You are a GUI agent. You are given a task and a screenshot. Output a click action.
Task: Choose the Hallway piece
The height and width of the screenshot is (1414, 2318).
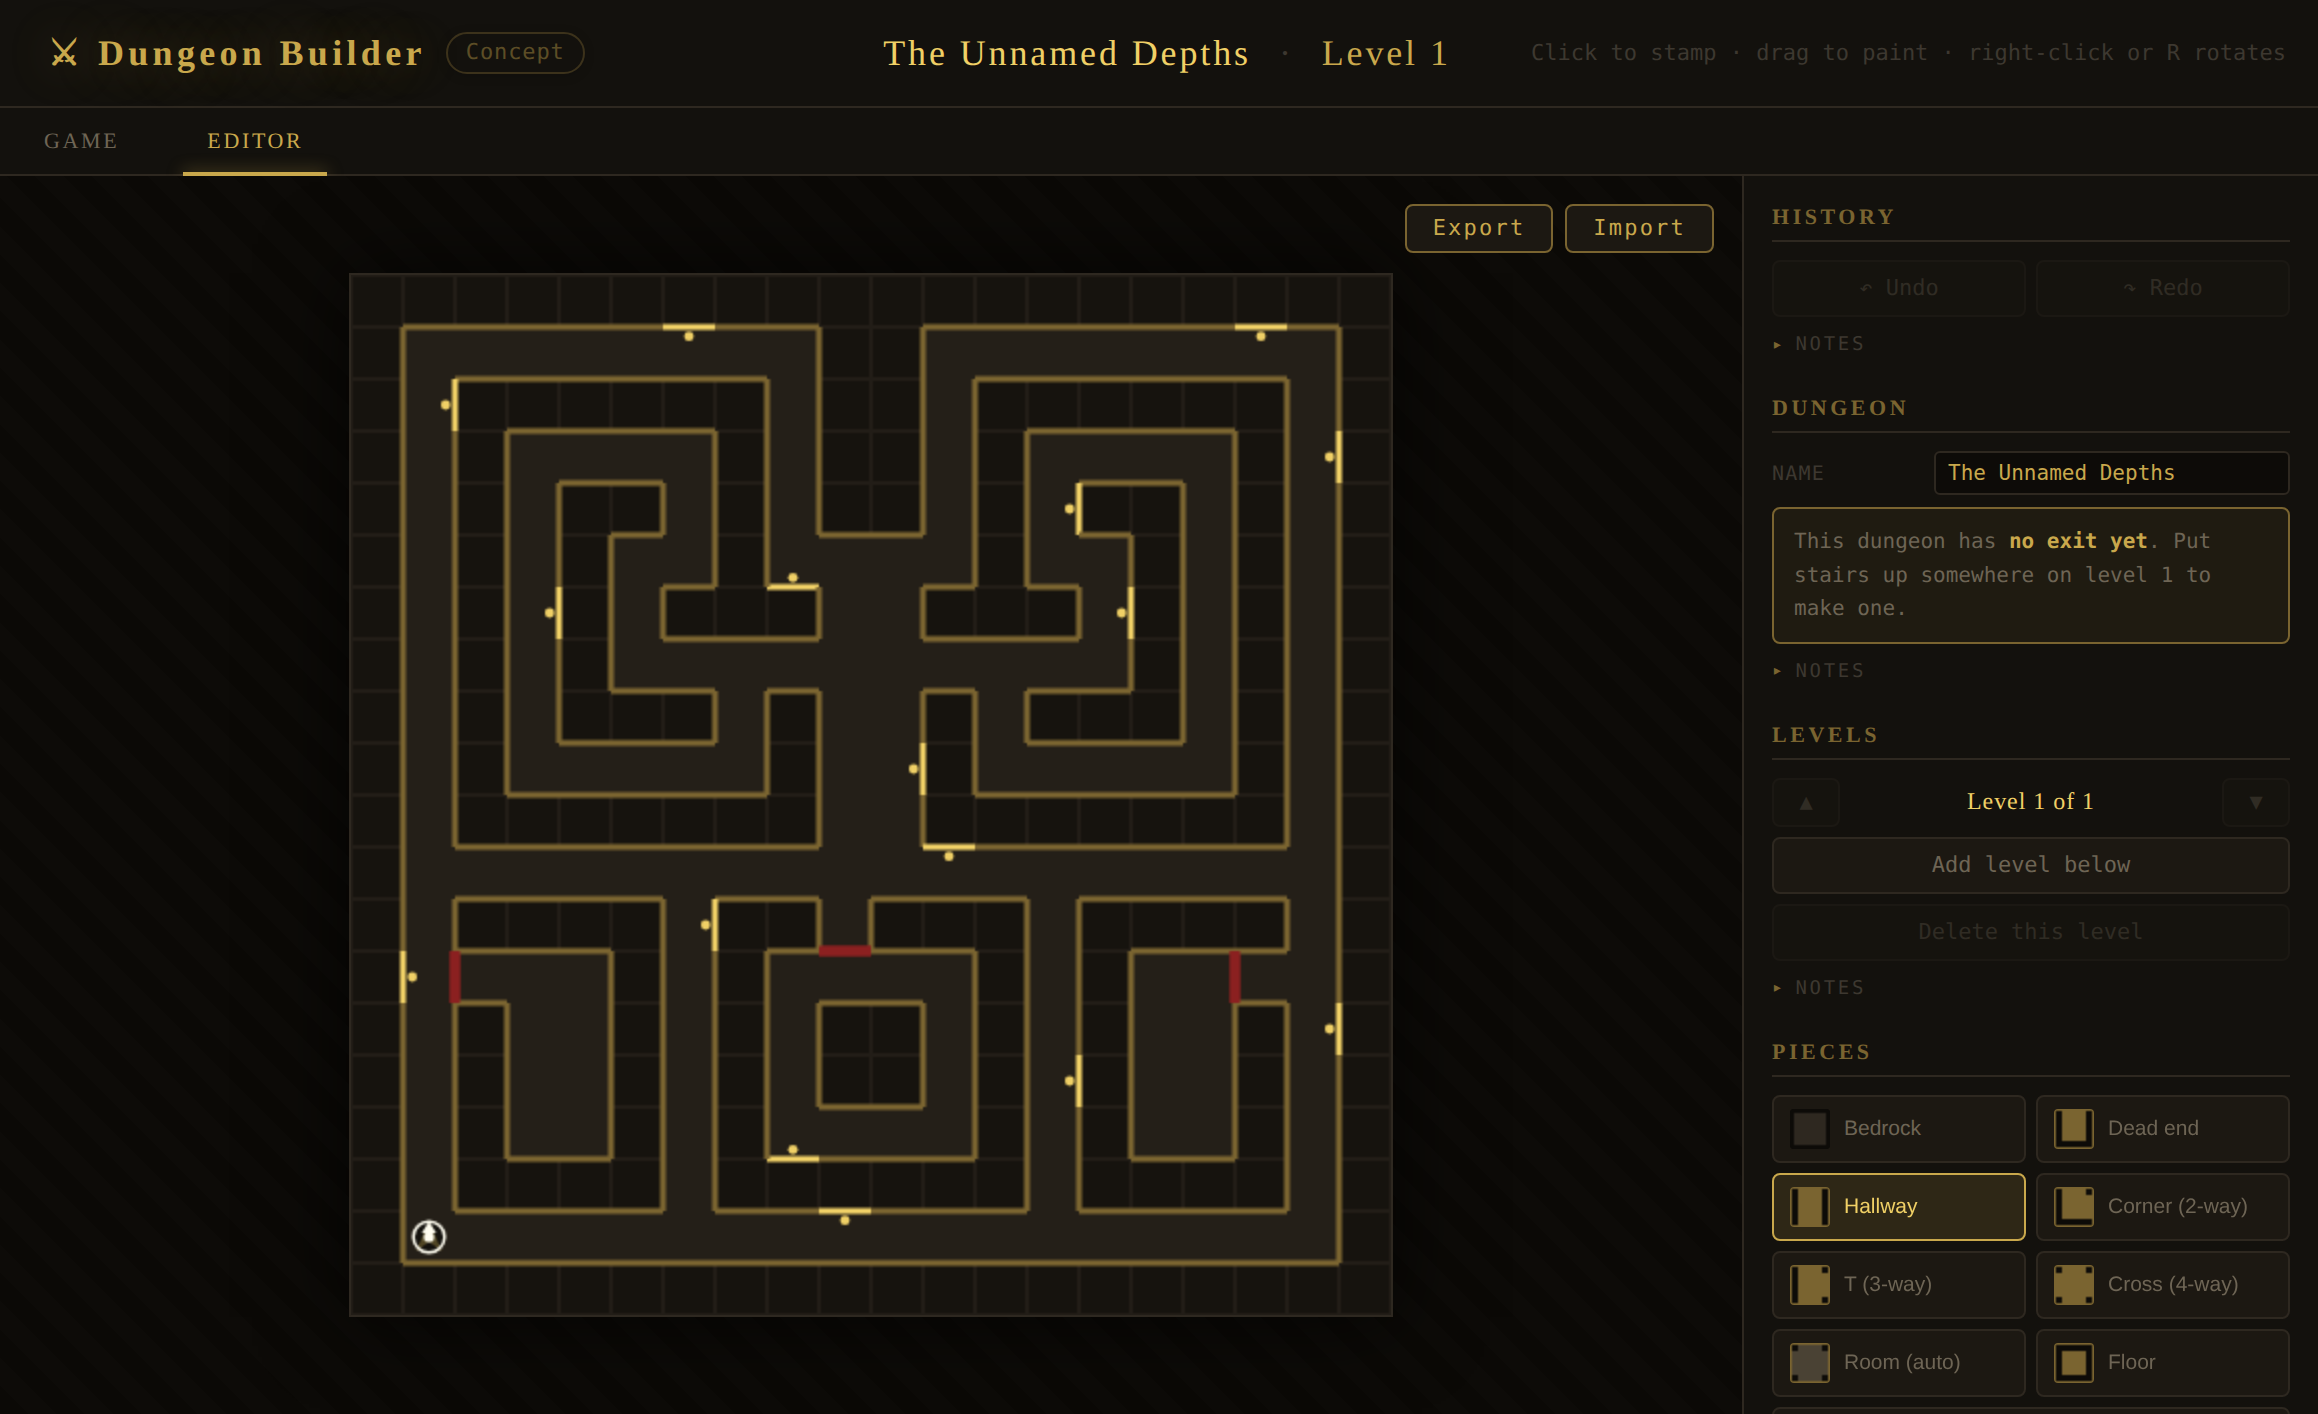(x=1898, y=1206)
